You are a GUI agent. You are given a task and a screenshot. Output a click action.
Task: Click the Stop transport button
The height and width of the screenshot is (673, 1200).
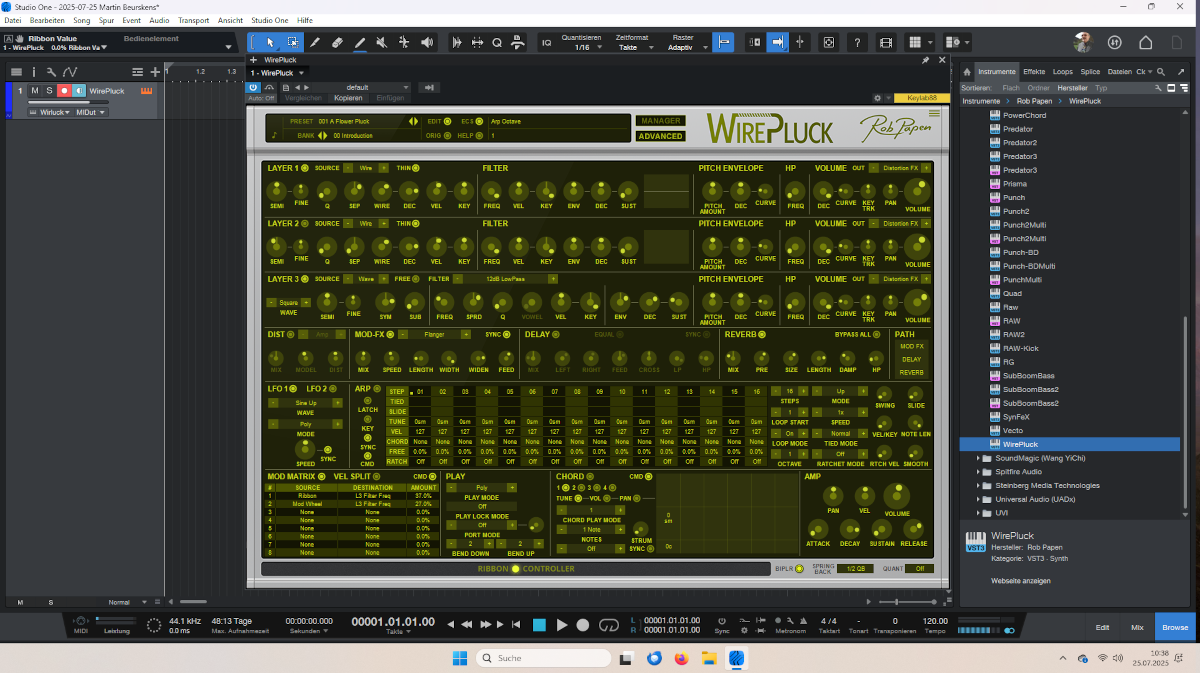(x=539, y=625)
